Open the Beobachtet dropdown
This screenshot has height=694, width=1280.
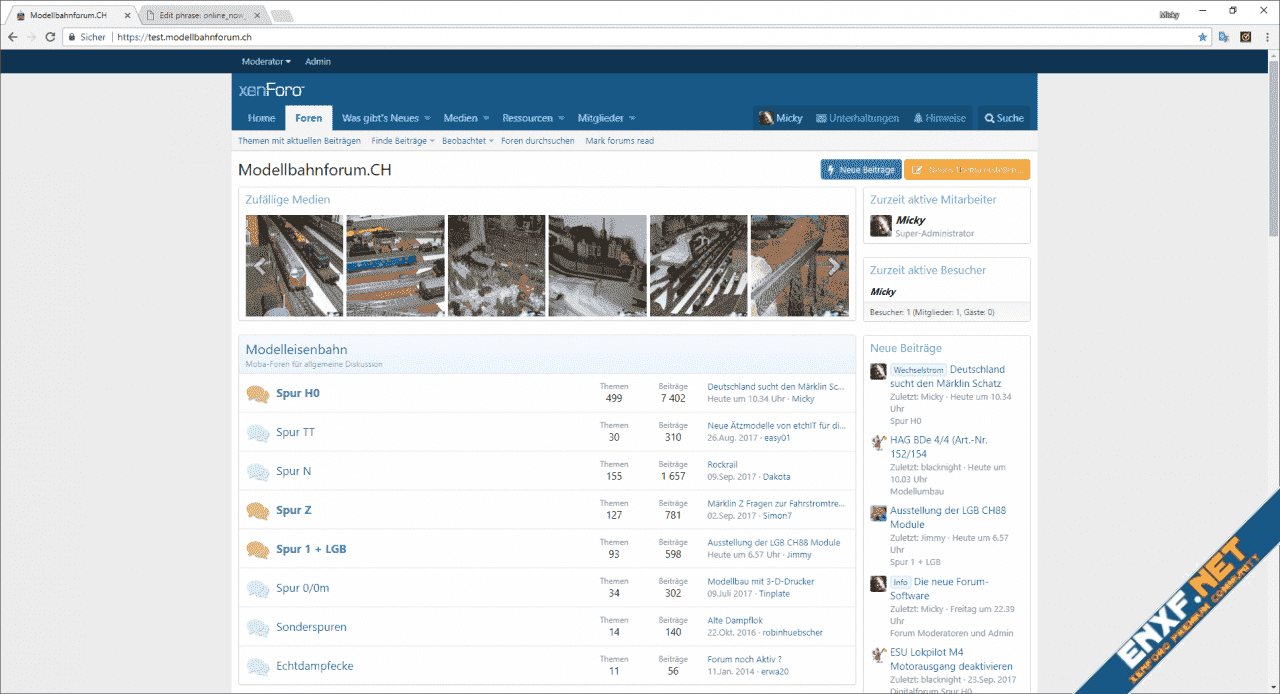click(491, 142)
